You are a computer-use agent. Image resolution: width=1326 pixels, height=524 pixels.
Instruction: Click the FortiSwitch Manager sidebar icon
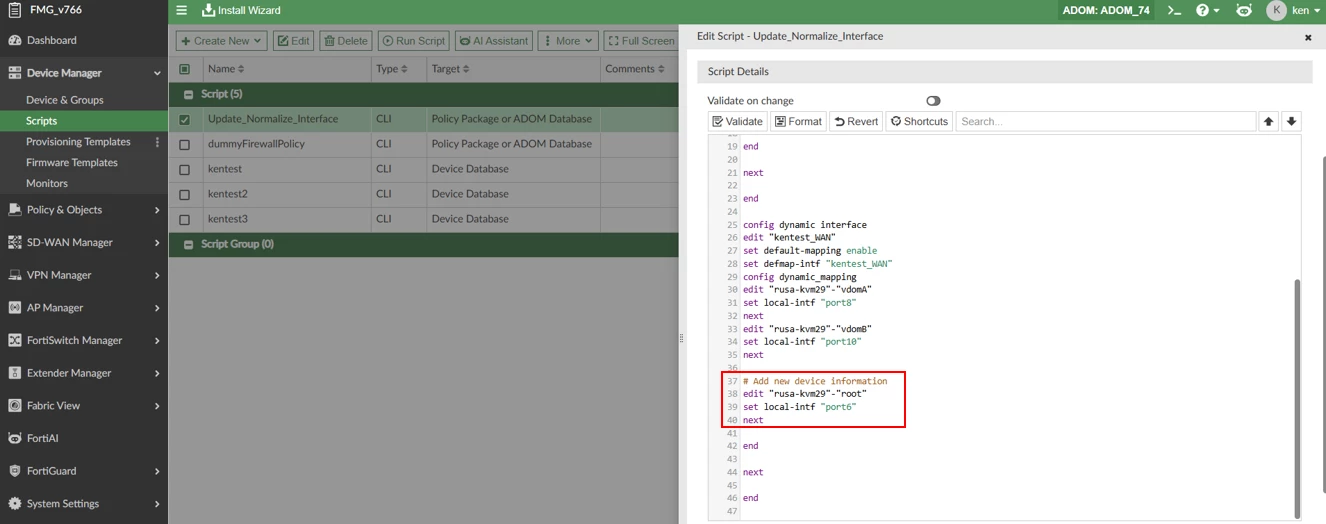14,340
